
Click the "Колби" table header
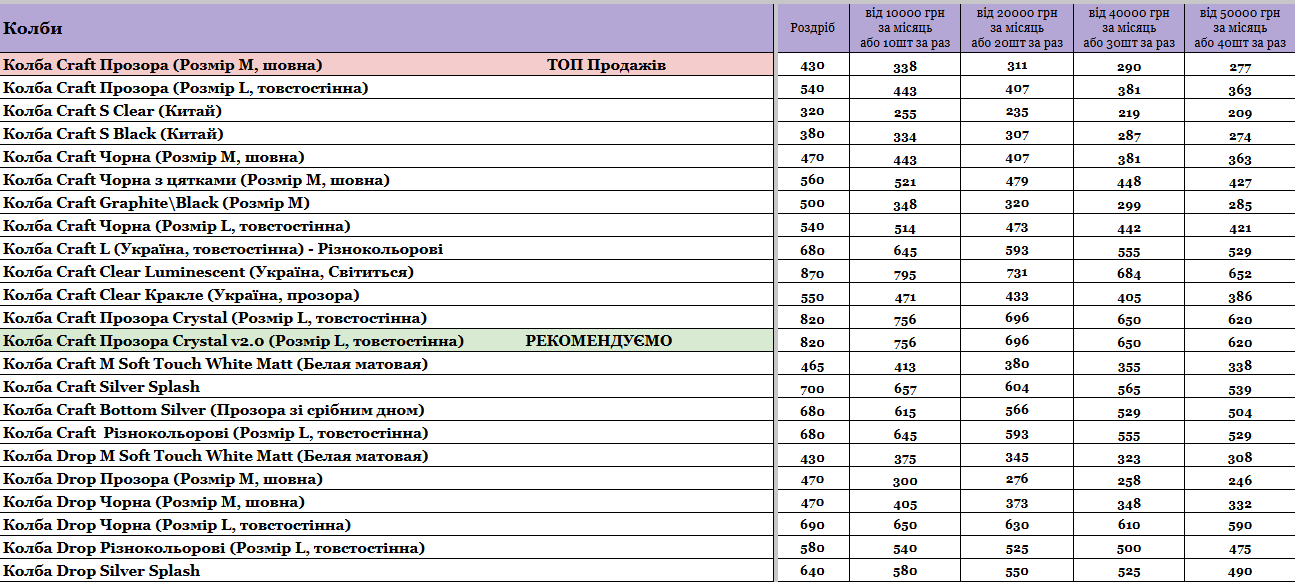388,28
